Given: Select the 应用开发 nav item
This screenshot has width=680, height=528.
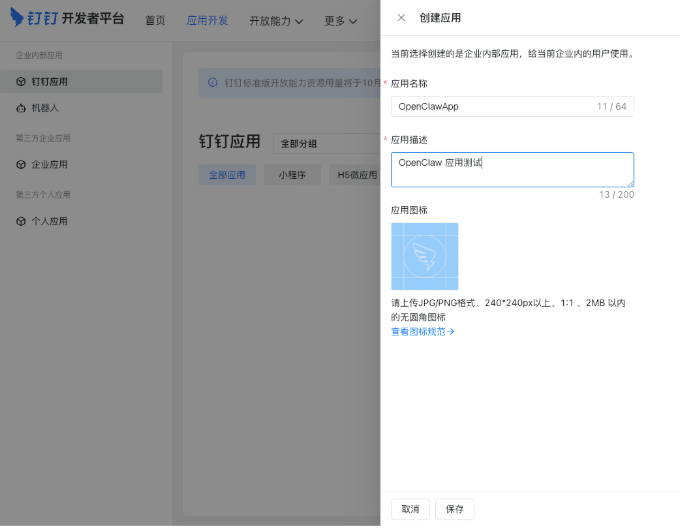Looking at the screenshot, I should tap(207, 20).
